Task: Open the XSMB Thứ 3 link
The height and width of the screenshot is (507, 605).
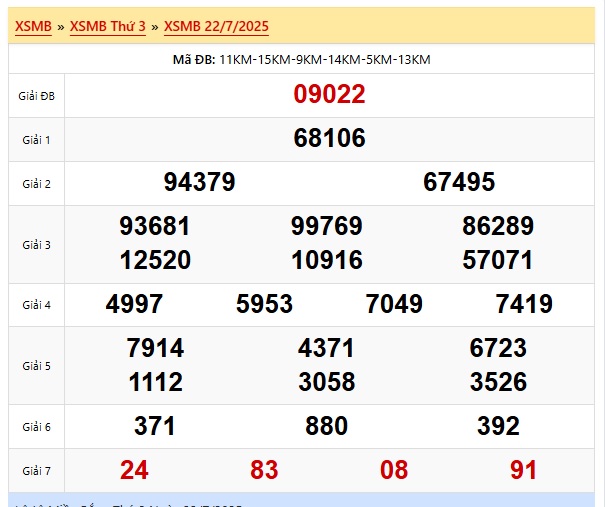Action: (108, 26)
